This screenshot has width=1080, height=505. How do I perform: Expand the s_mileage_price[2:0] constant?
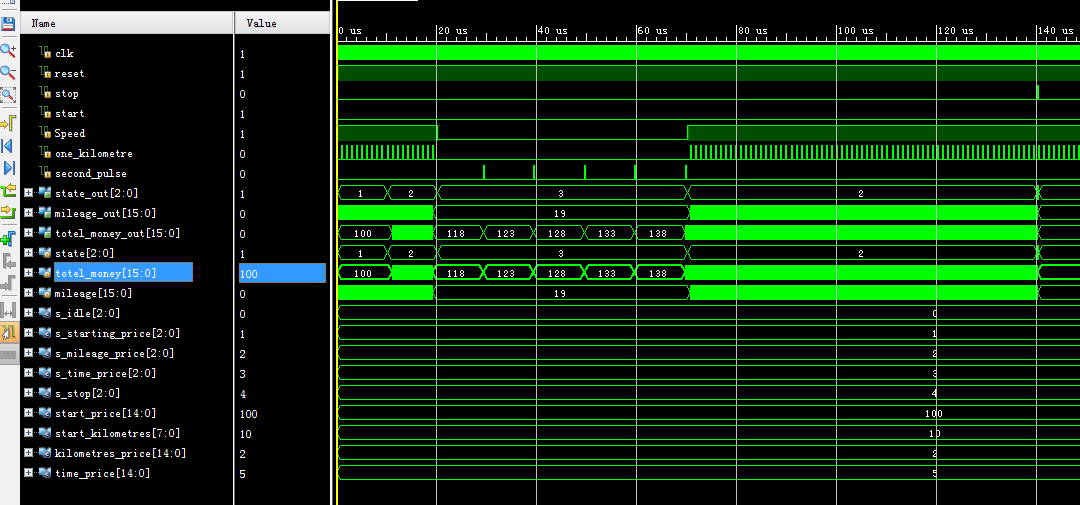click(x=28, y=353)
